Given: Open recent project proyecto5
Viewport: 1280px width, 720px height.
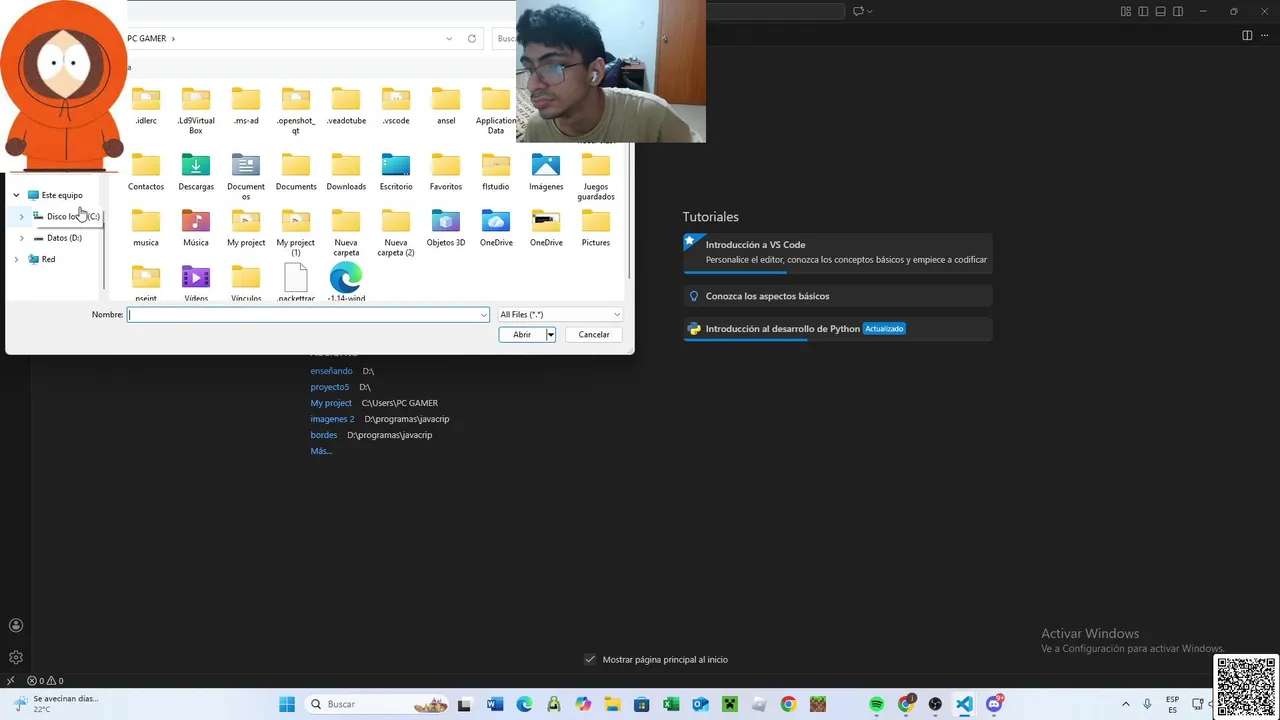Looking at the screenshot, I should click(330, 387).
